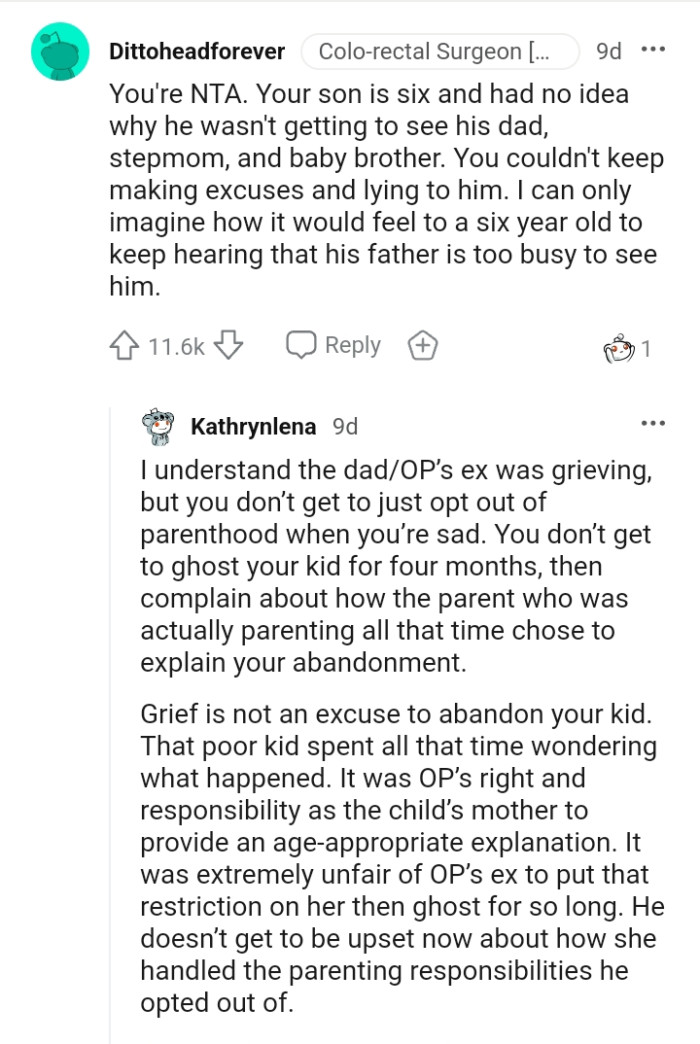Click Kathrynlena's koala avatar
Viewport: 700px width, 1044px height.
tap(160, 425)
